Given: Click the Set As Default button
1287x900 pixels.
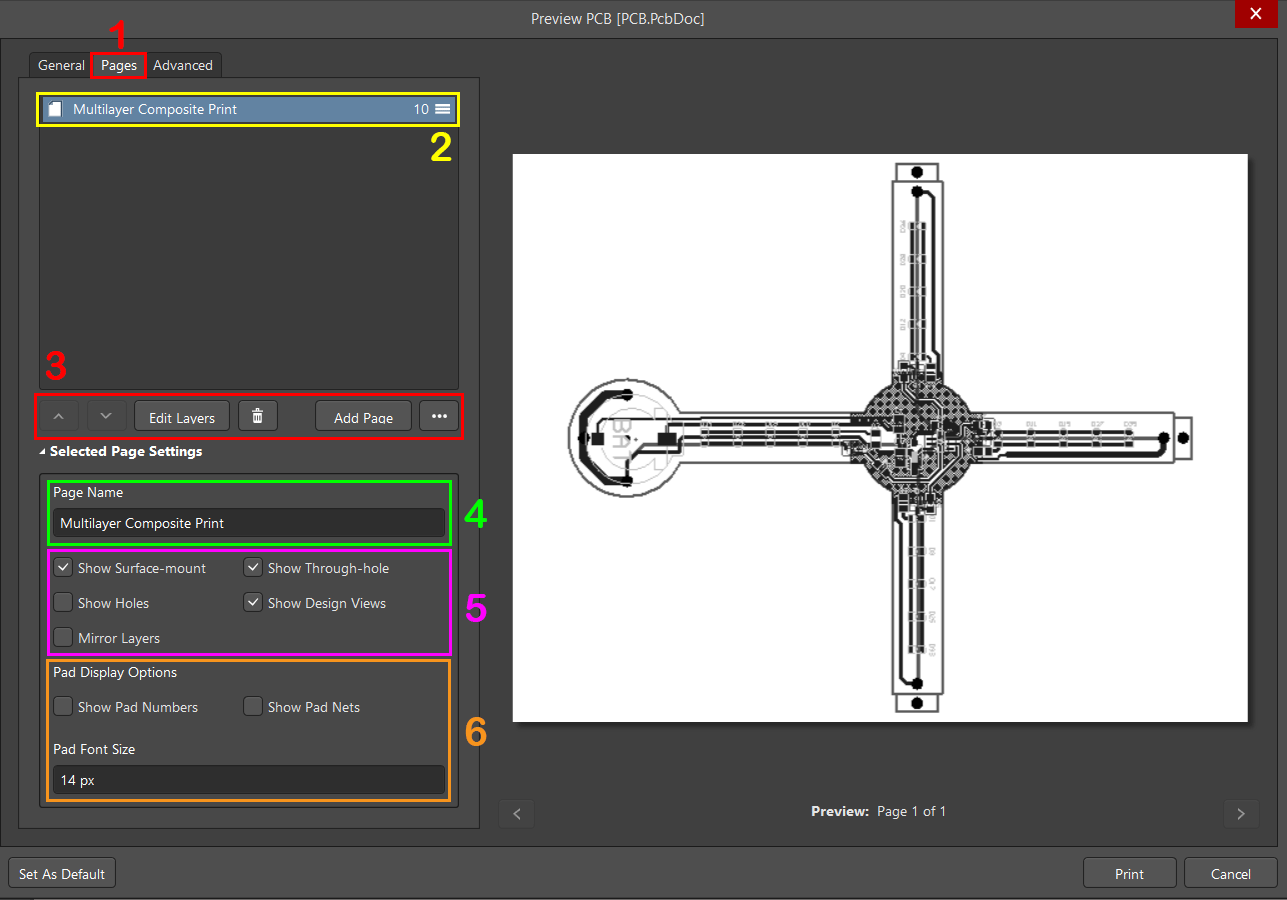Looking at the screenshot, I should coord(62,874).
